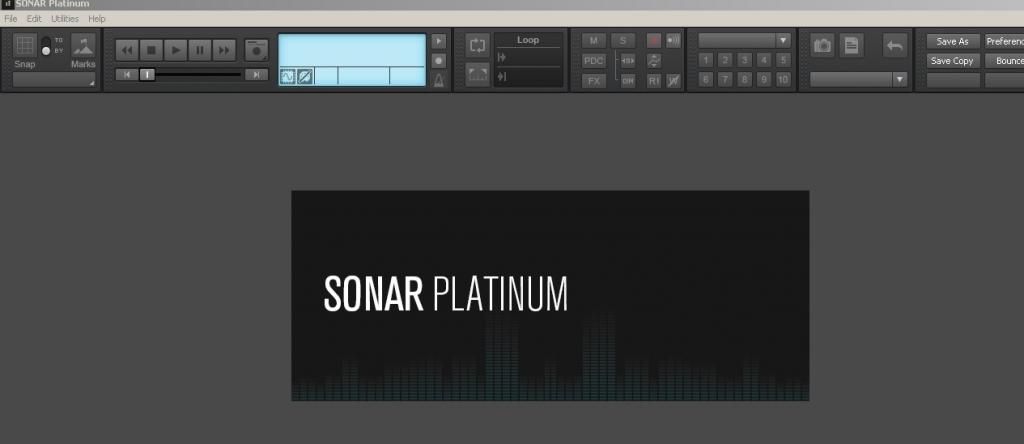Click the Save As button
The image size is (1024, 444).
(x=952, y=42)
